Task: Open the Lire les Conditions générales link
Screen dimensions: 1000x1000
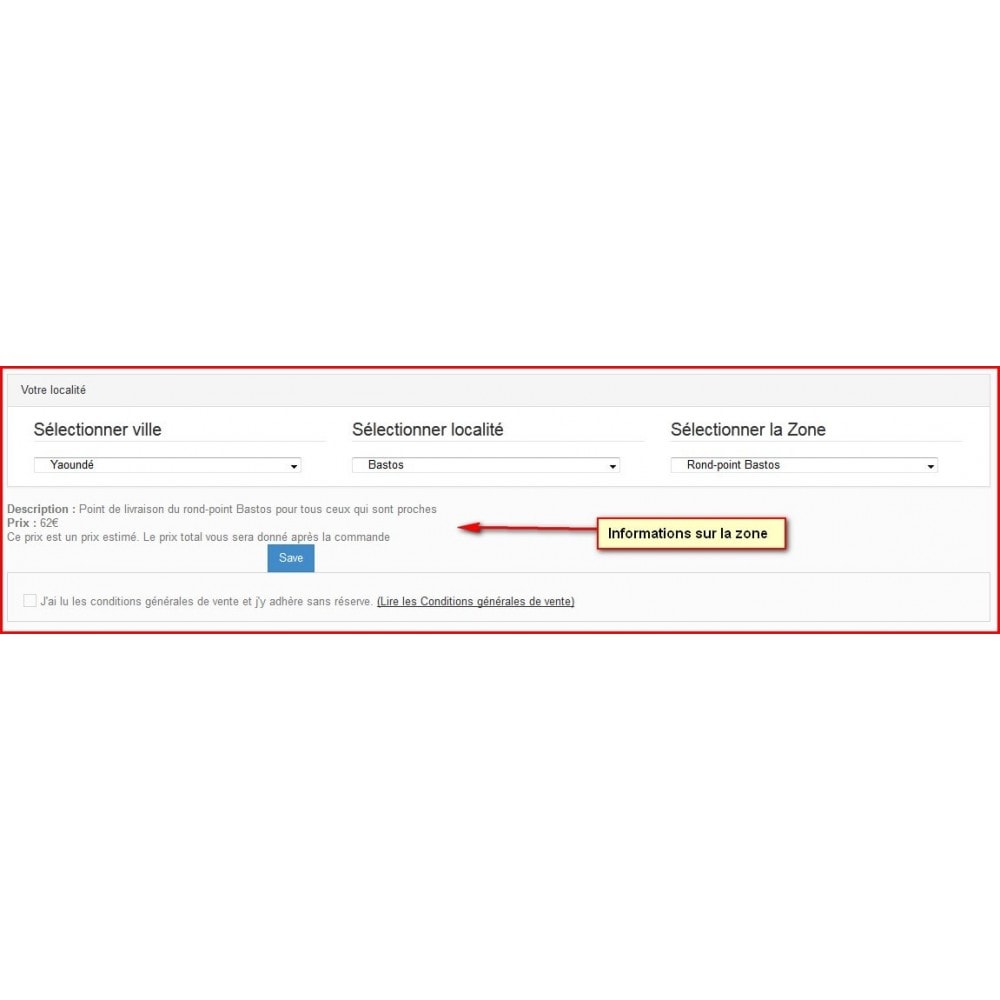Action: [475, 601]
